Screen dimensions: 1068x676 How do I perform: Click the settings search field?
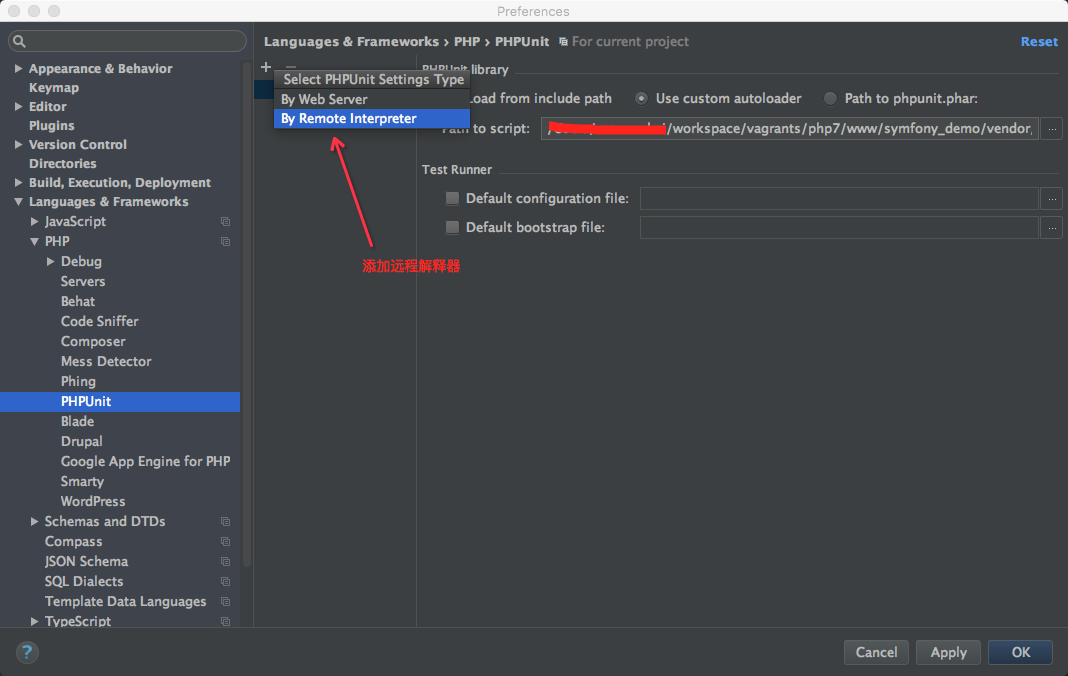click(x=126, y=41)
